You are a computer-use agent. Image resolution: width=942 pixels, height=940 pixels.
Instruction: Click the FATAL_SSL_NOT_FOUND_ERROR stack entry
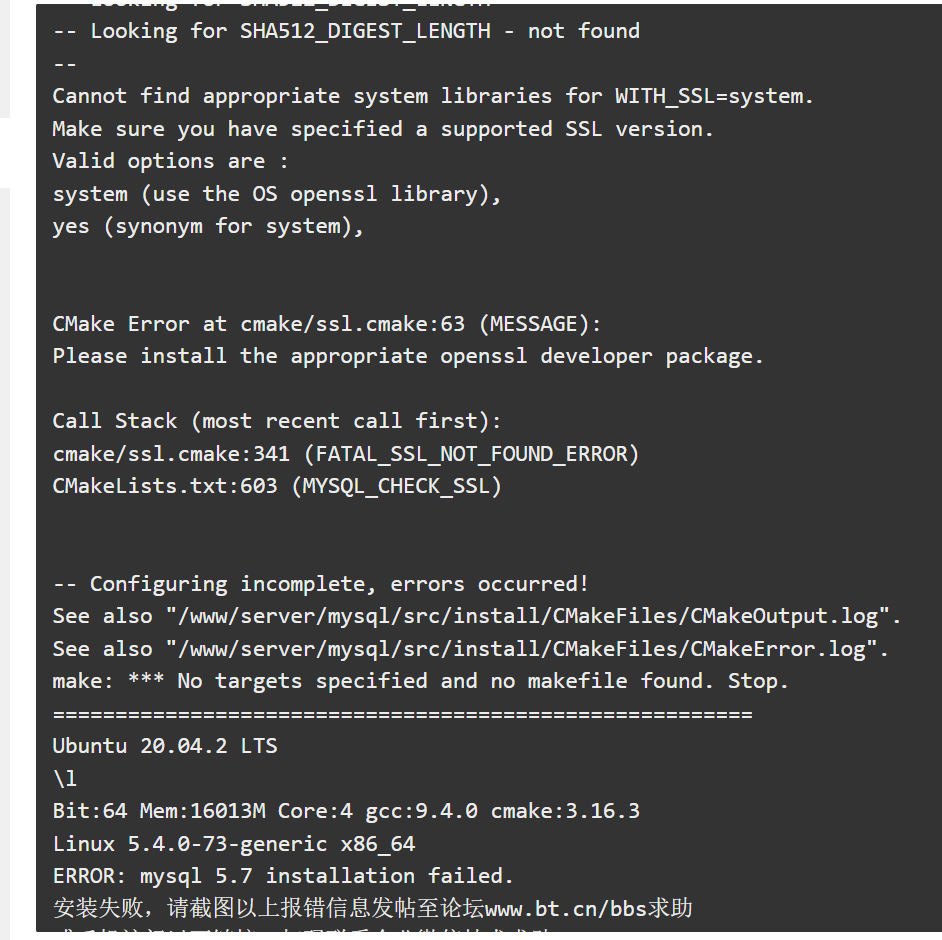coord(345,454)
